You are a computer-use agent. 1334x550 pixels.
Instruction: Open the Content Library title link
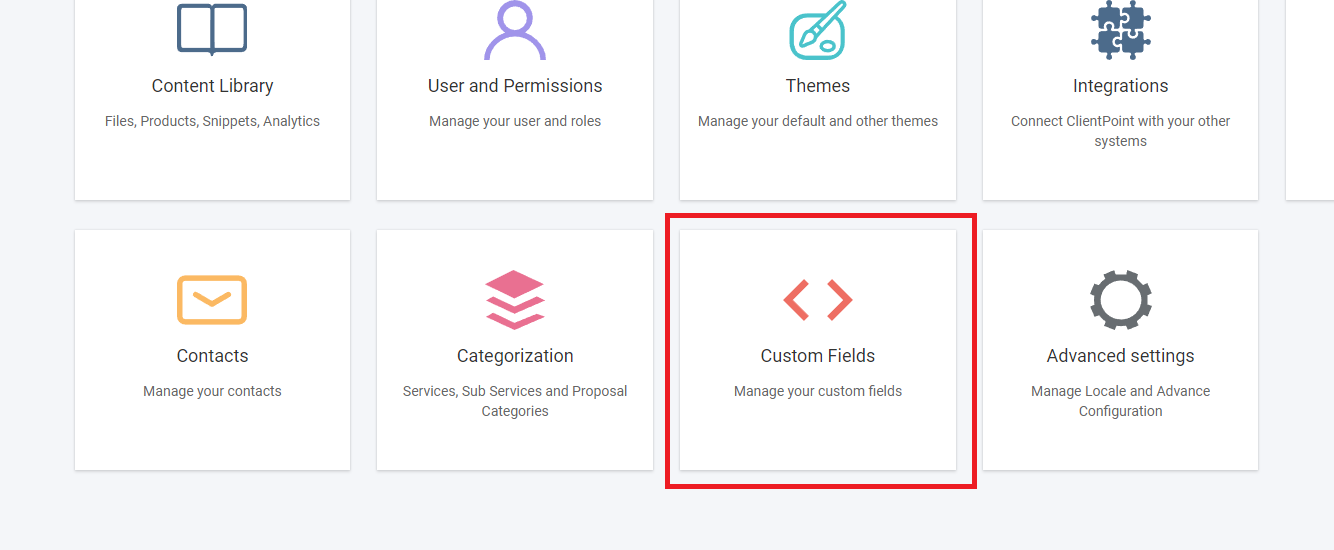pyautogui.click(x=212, y=86)
